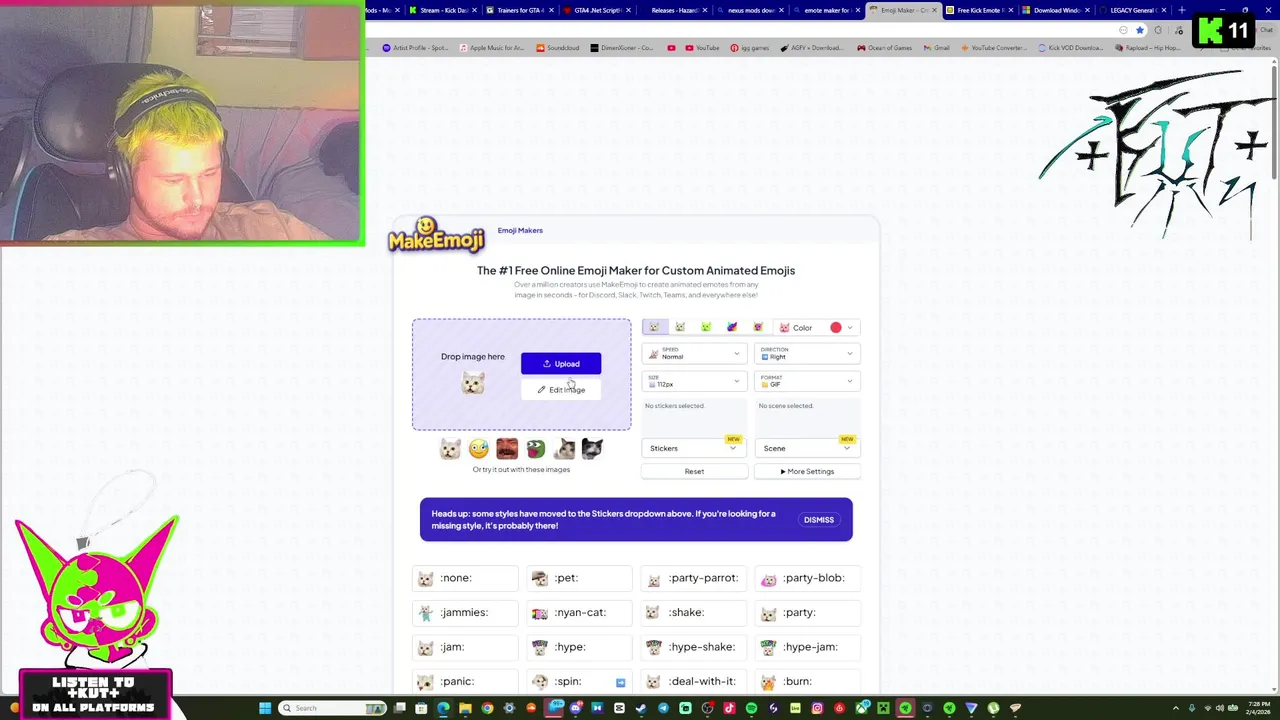Switch to the GTA4 .Net Script tab
The width and height of the screenshot is (1280, 720).
pos(597,10)
